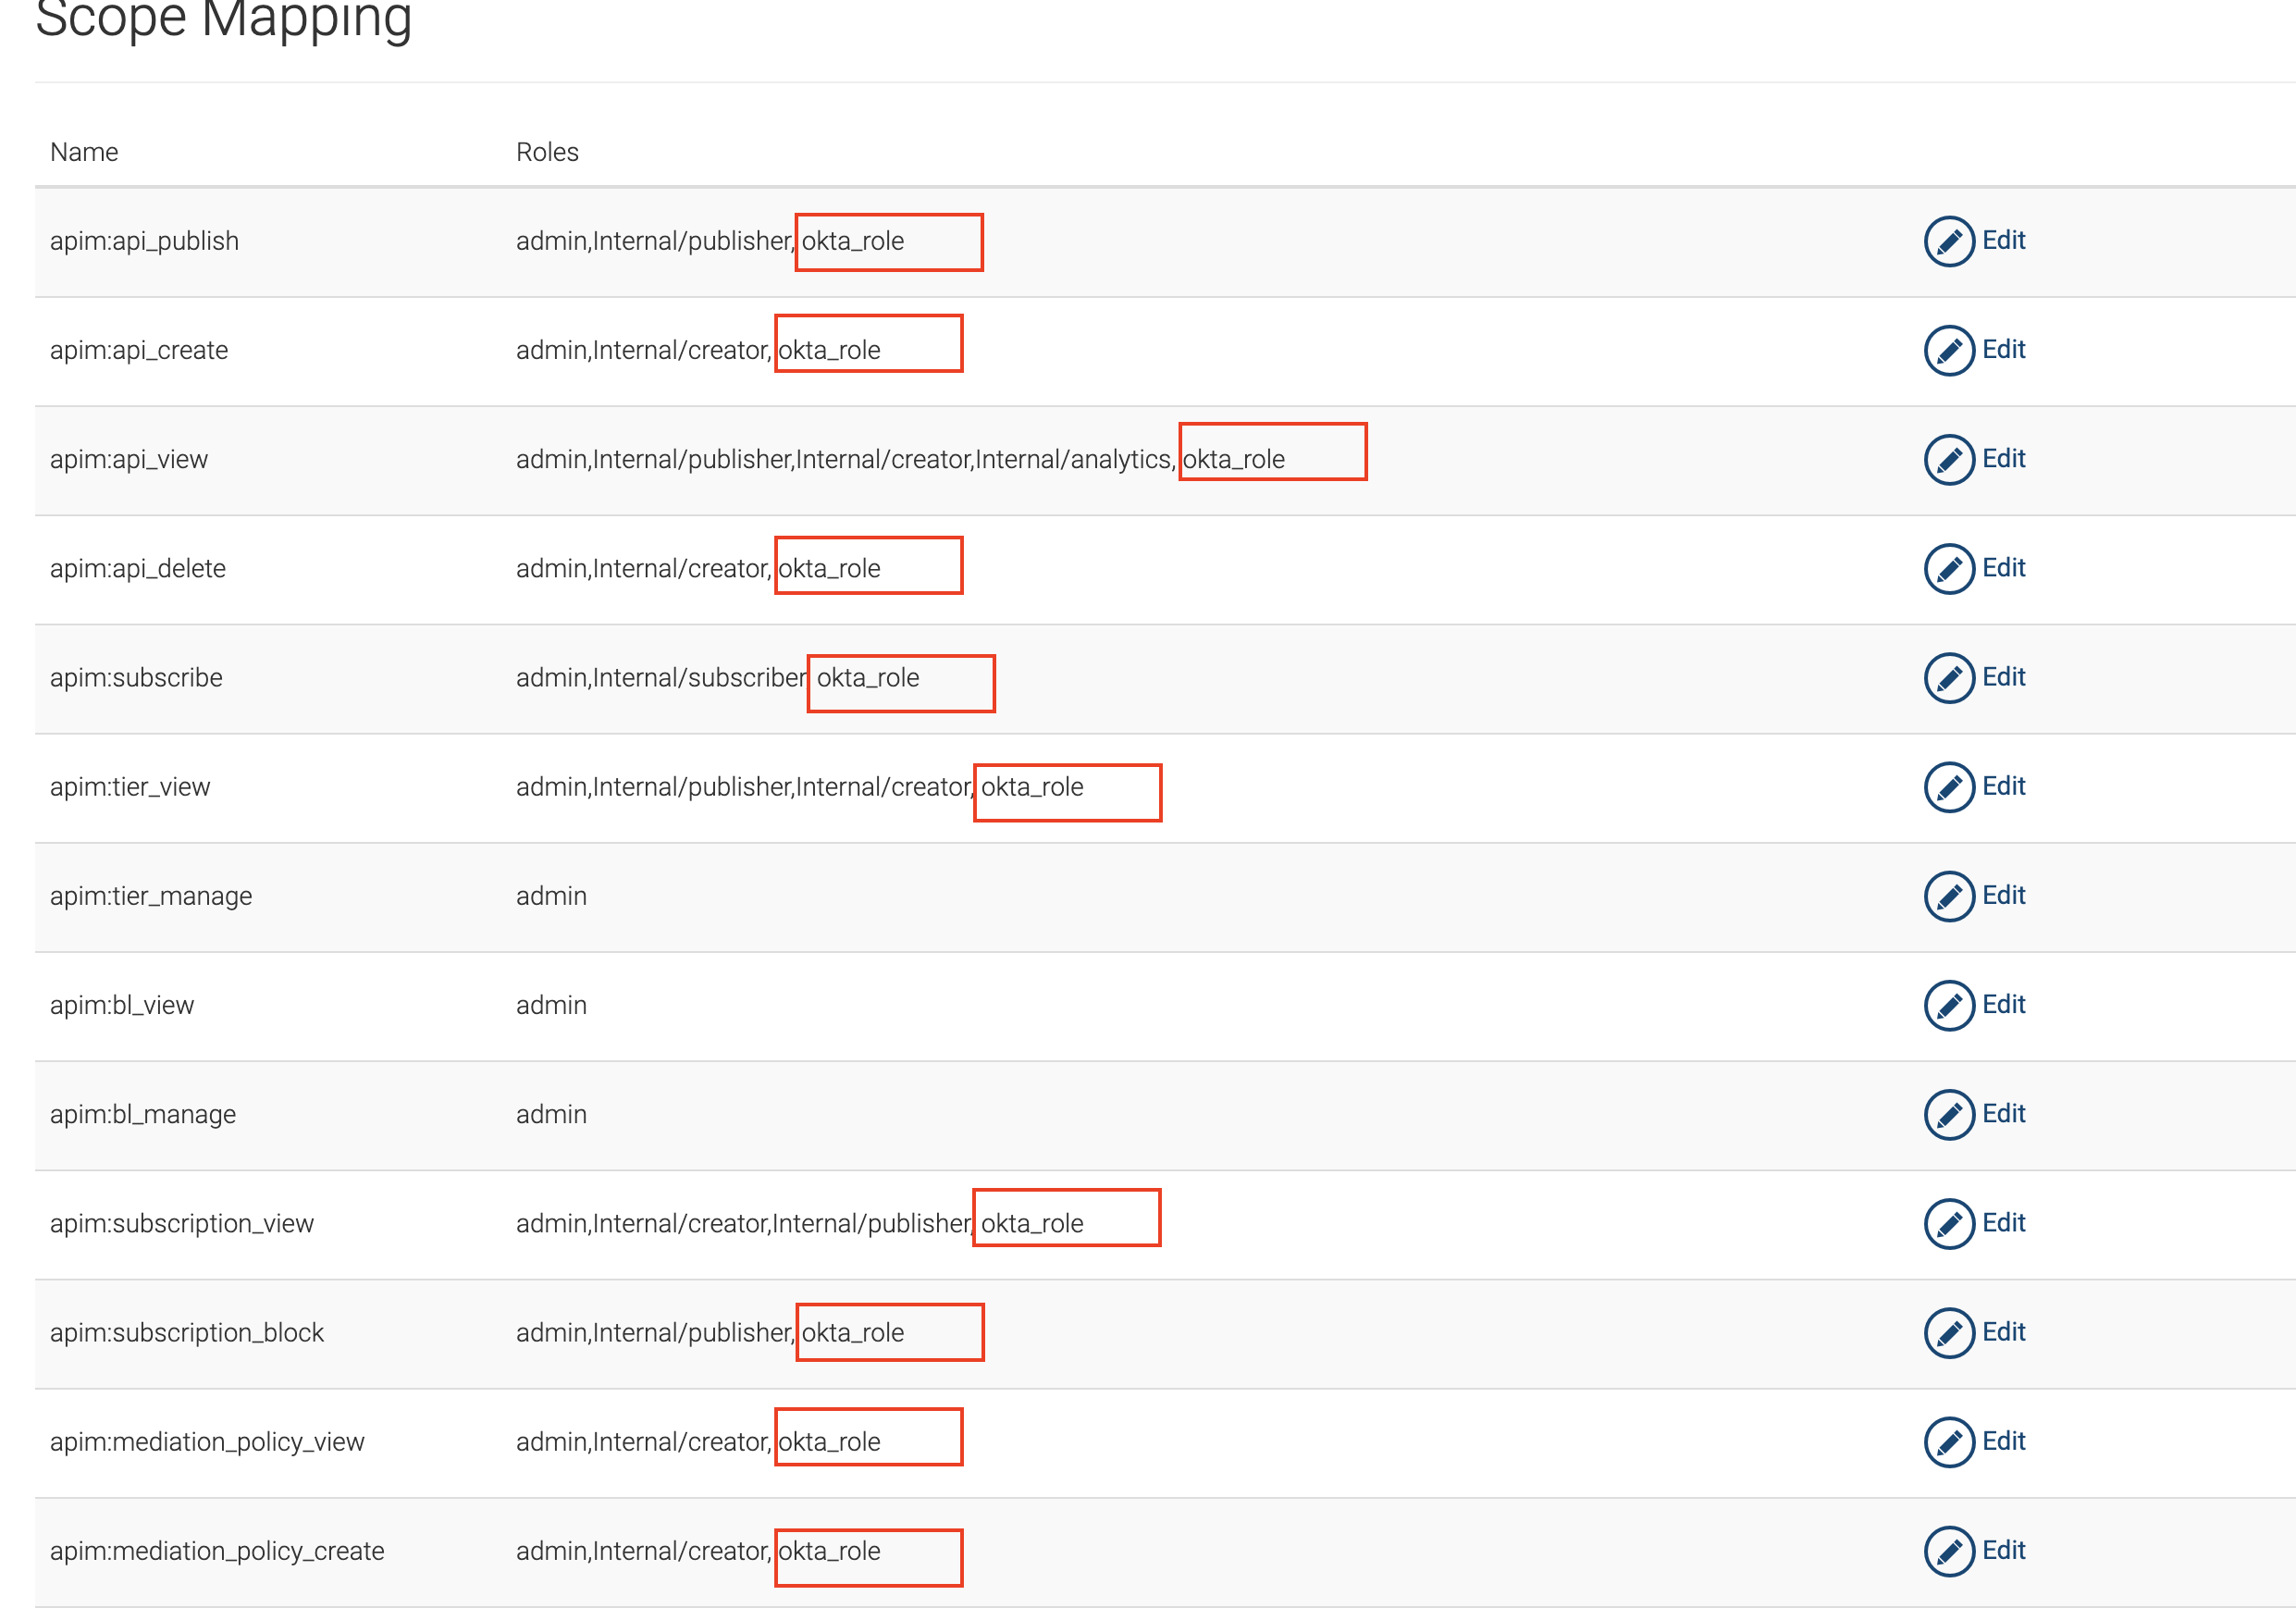Click the pencil edit icon for apim:api_publish
The width and height of the screenshot is (2296, 1608).
pos(1949,241)
